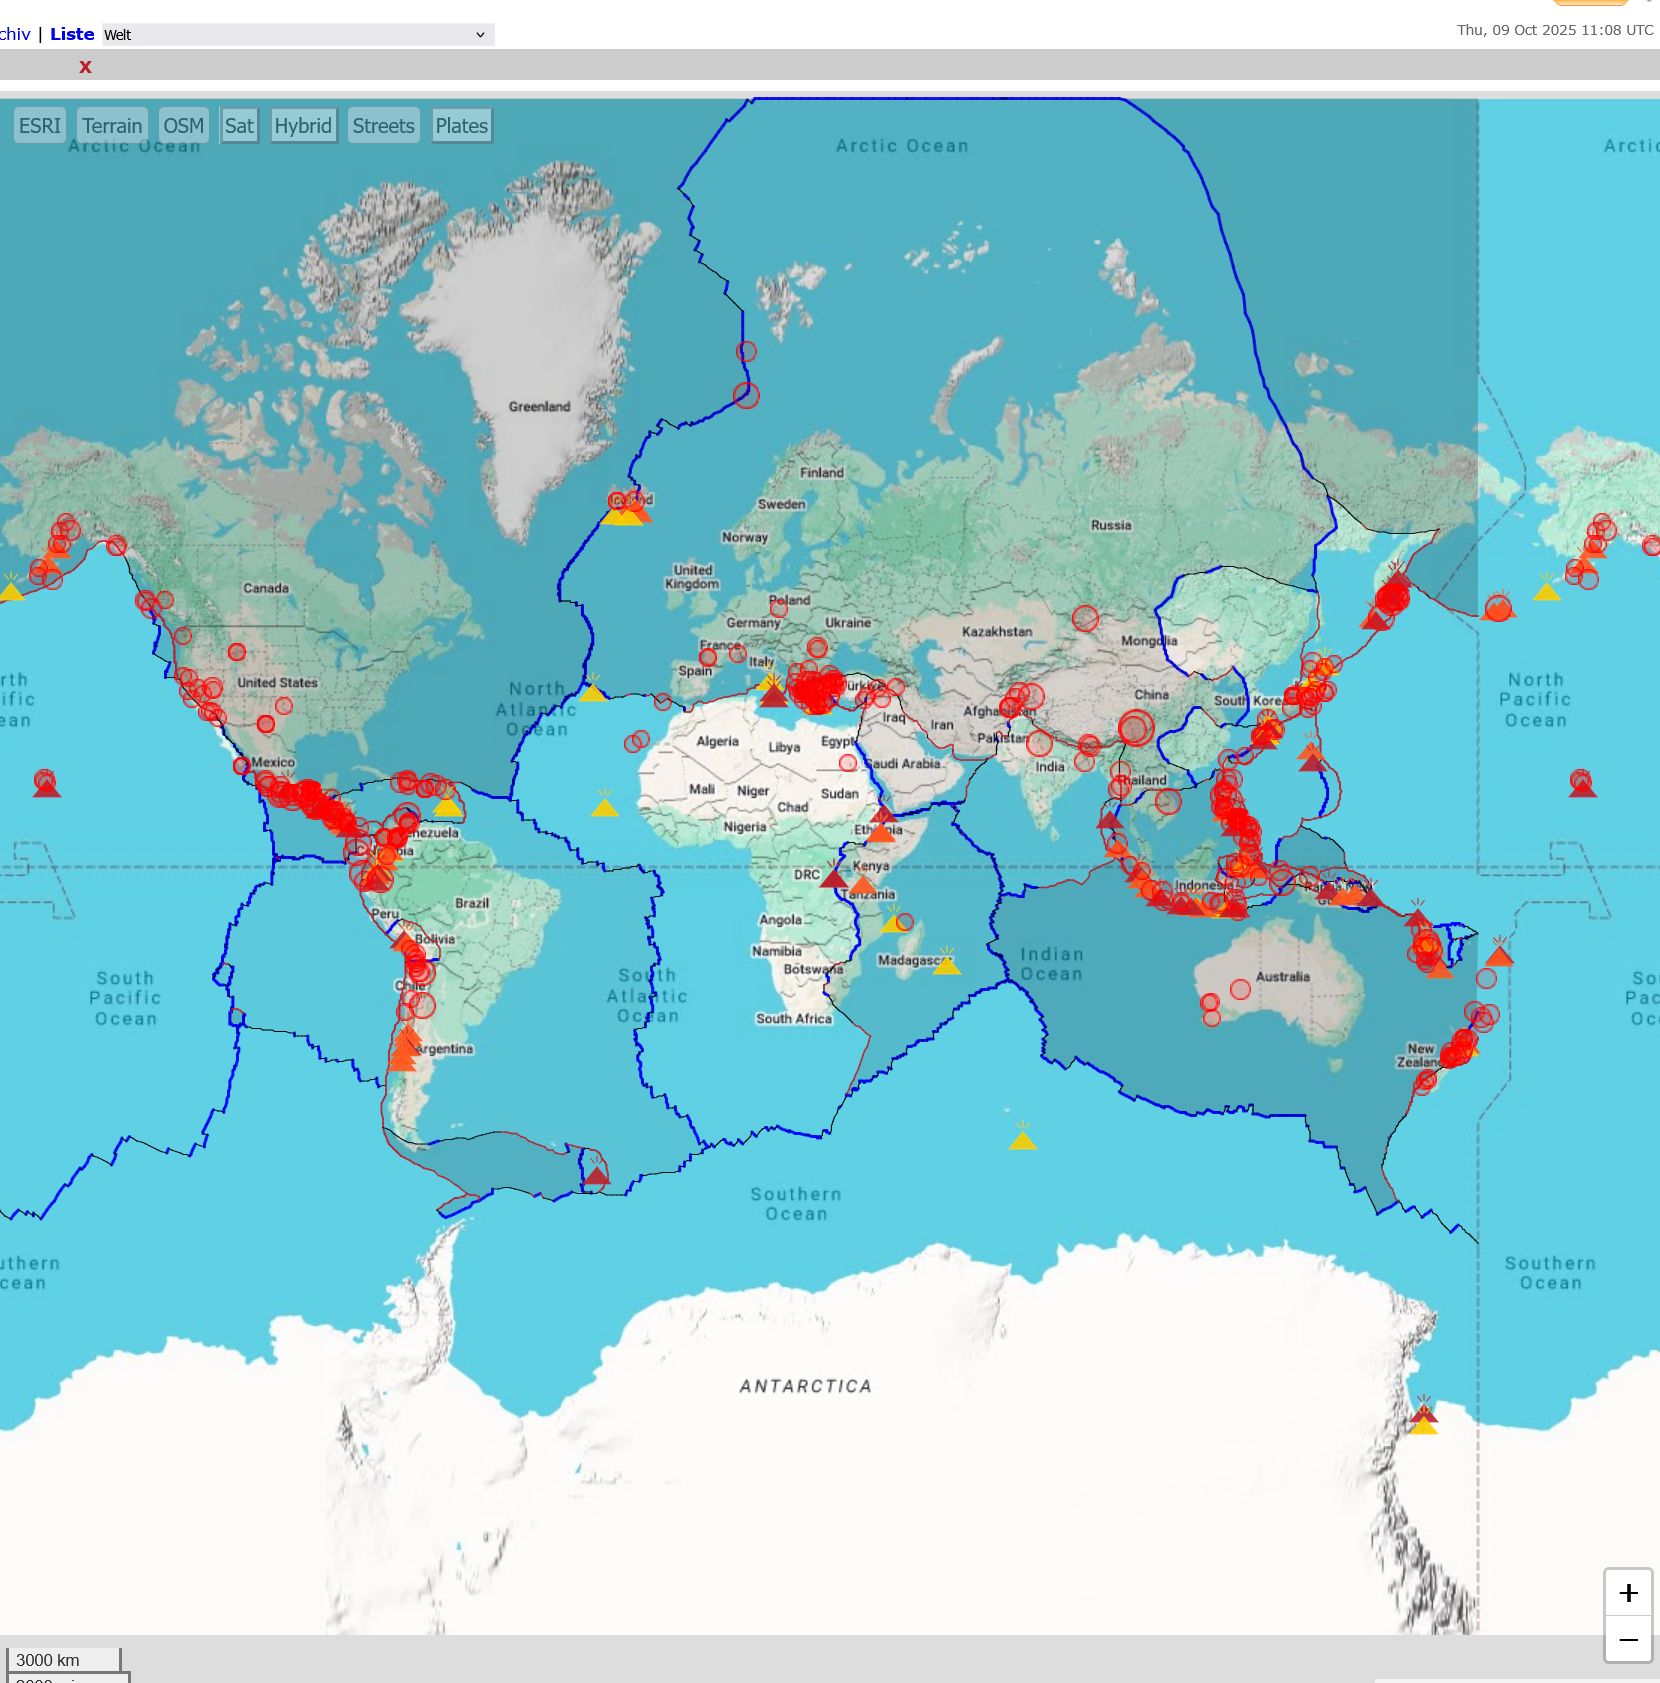Zoom out with the minus button
The image size is (1660, 1683).
click(x=1628, y=1640)
